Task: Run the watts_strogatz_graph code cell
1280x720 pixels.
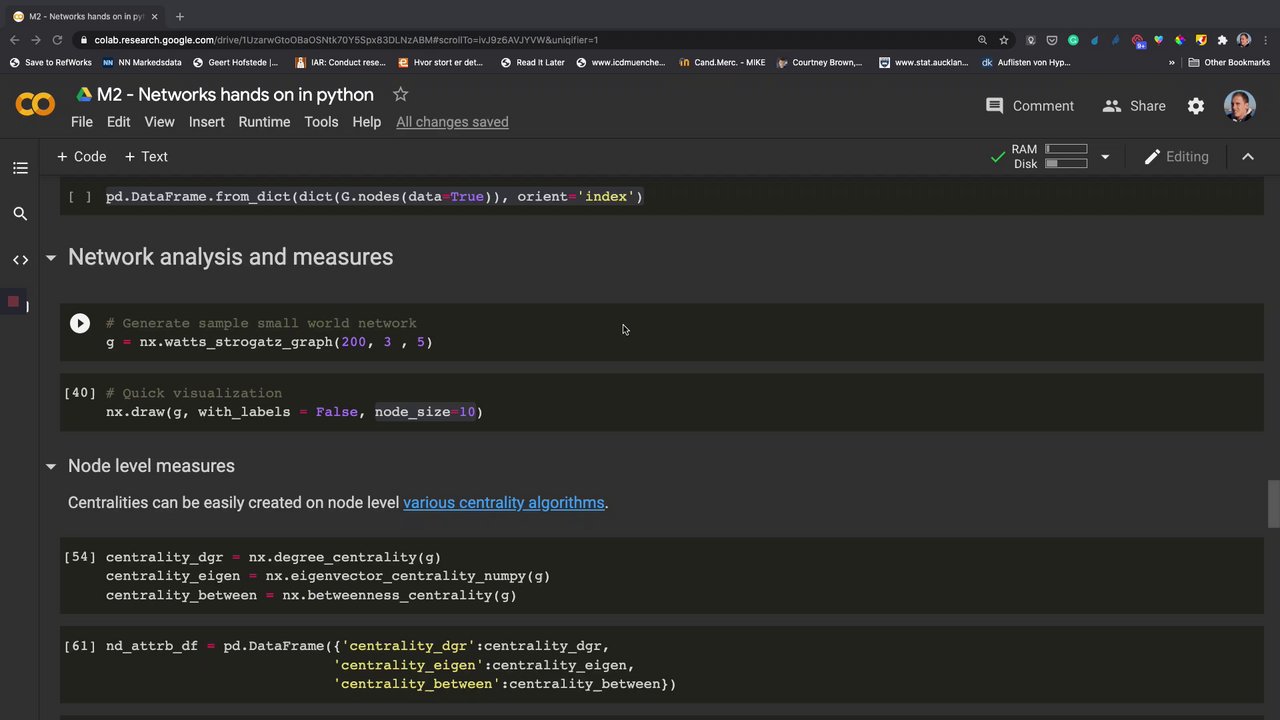Action: tap(80, 323)
